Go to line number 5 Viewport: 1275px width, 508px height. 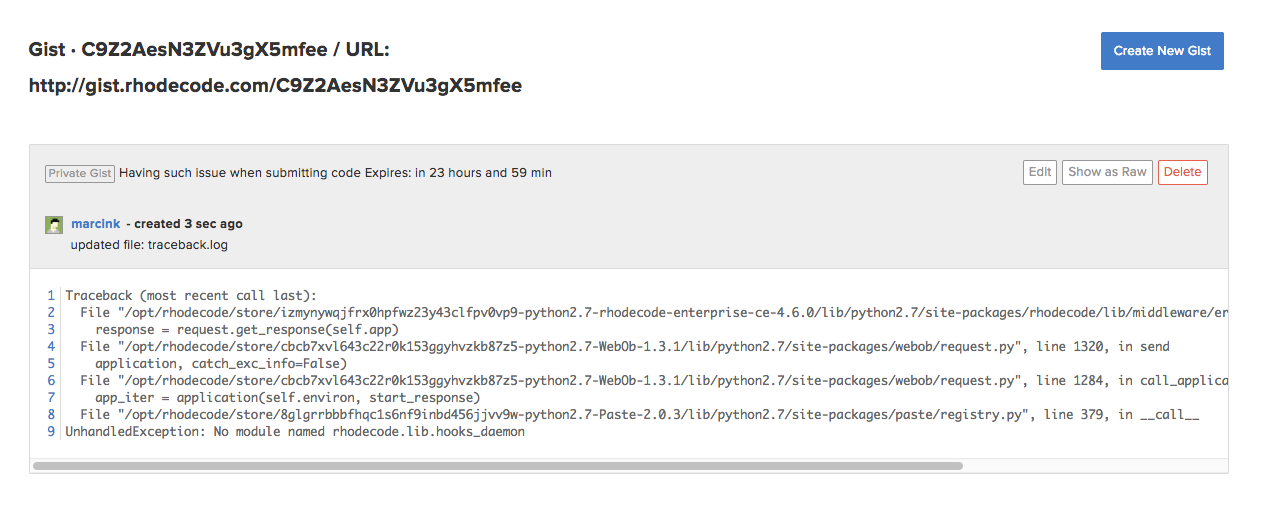[50, 364]
